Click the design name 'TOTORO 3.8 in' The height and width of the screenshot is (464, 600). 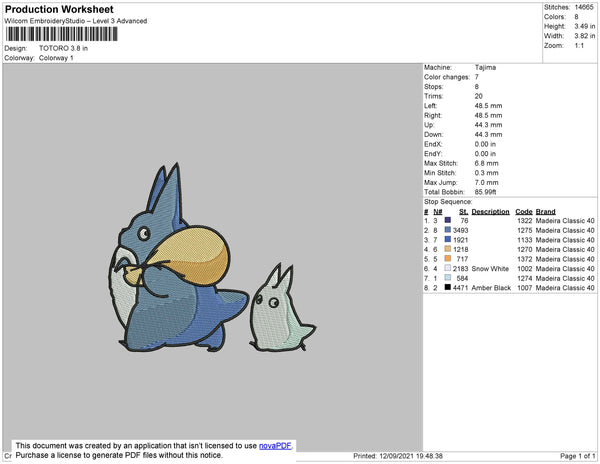(63, 48)
